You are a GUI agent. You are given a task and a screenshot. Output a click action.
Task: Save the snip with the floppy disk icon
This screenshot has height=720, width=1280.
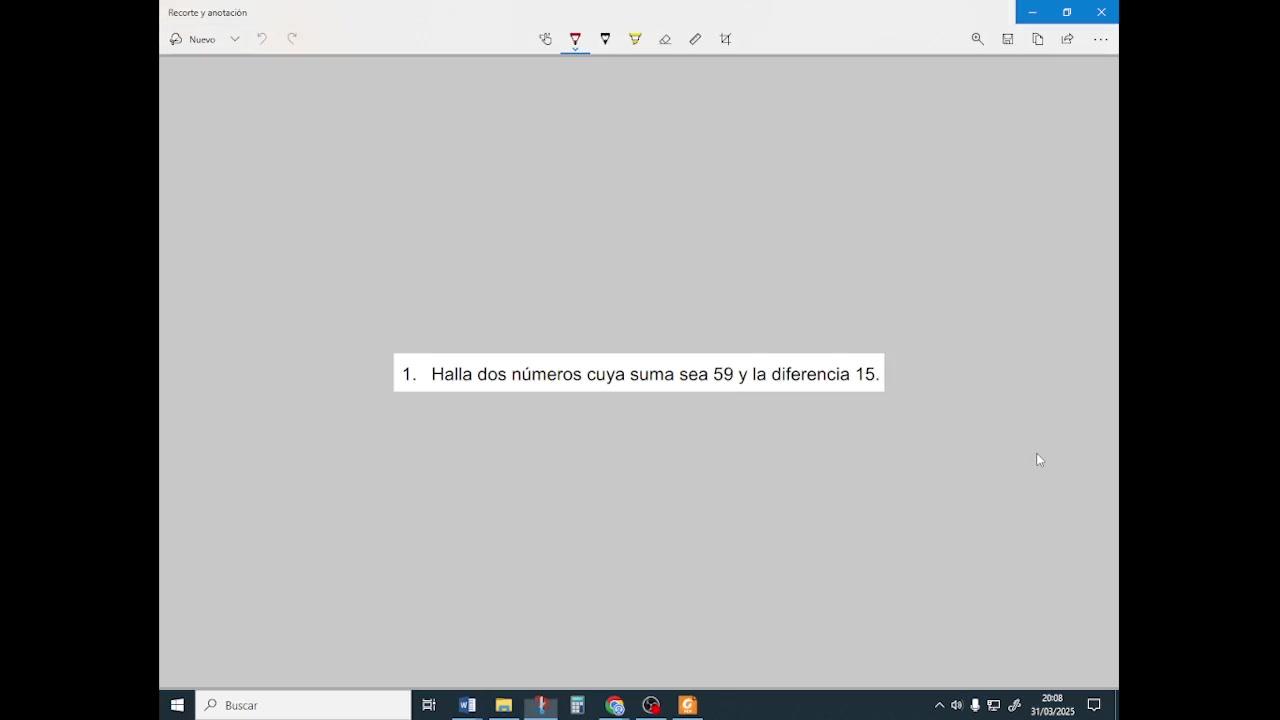pos(1007,39)
